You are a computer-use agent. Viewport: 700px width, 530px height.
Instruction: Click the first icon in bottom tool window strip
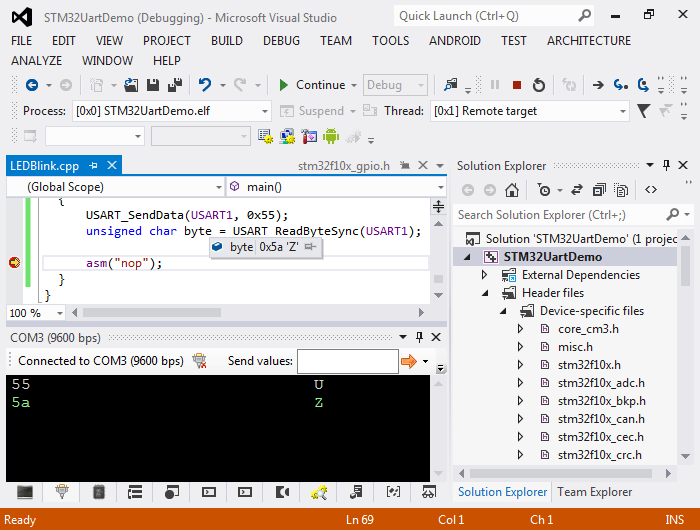coord(25,492)
